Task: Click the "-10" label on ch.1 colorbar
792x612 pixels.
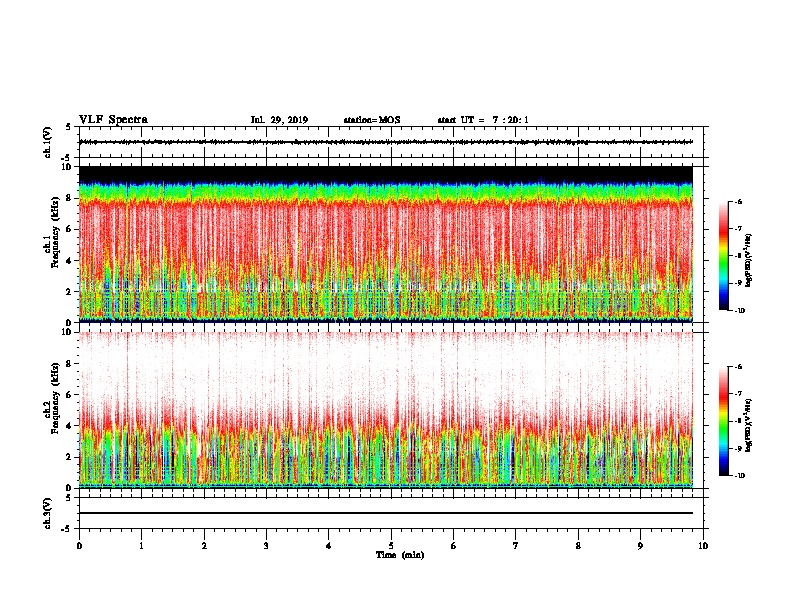Action: click(740, 311)
